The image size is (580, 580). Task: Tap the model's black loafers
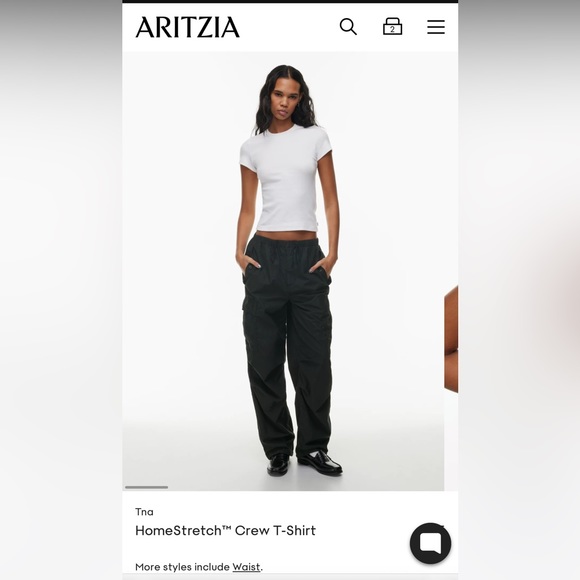(x=304, y=463)
